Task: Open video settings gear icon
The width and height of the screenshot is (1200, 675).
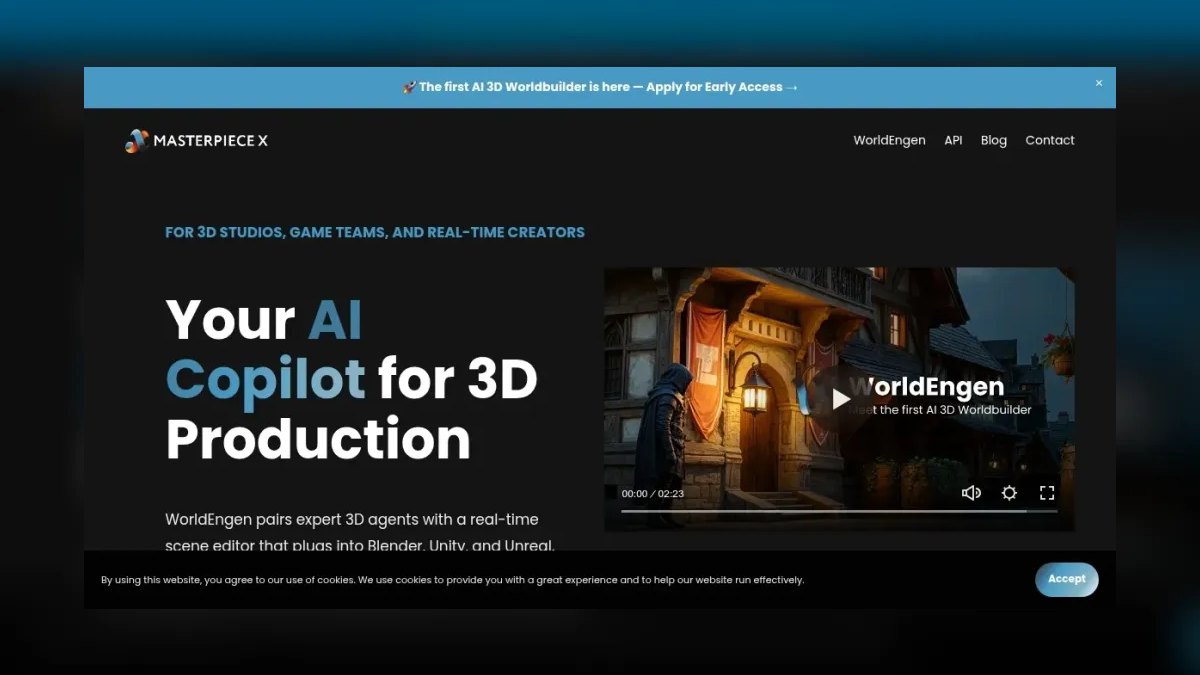Action: click(1009, 493)
